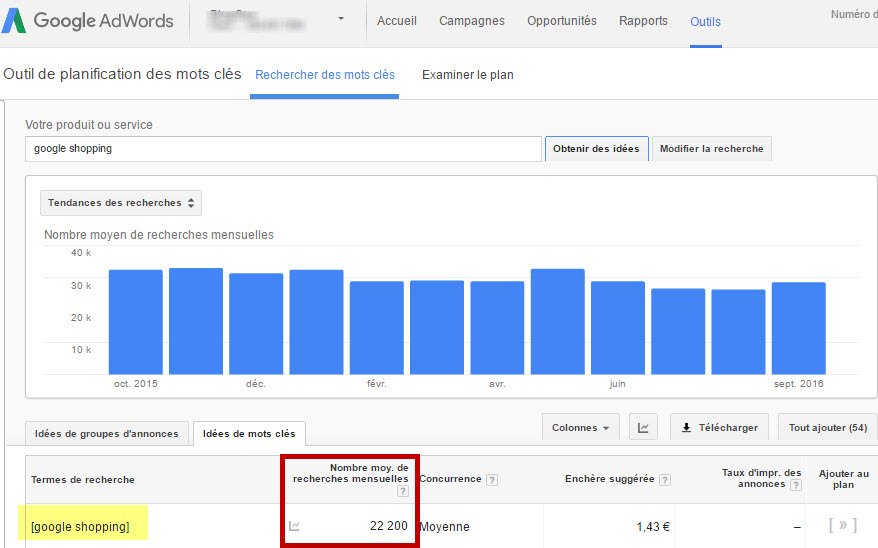The height and width of the screenshot is (548, 878).
Task: Add google shopping keyword to plan arrow
Action: [x=843, y=525]
